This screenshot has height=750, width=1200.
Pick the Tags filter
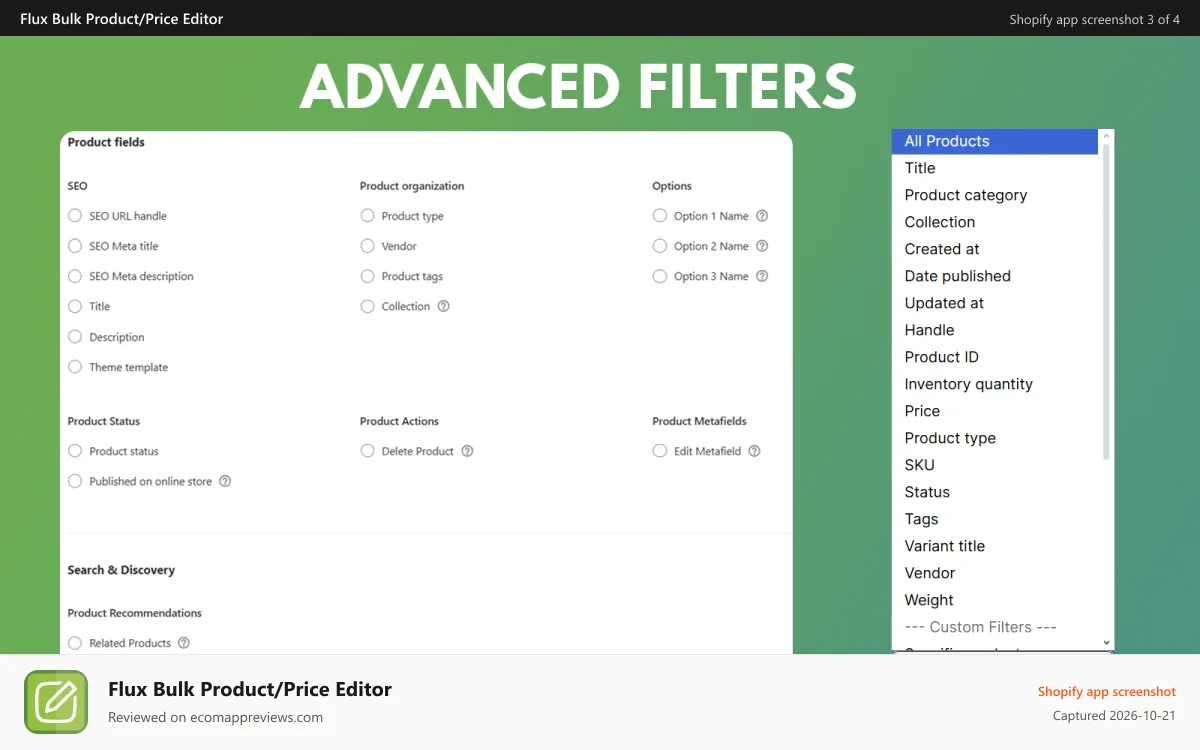[995, 519]
